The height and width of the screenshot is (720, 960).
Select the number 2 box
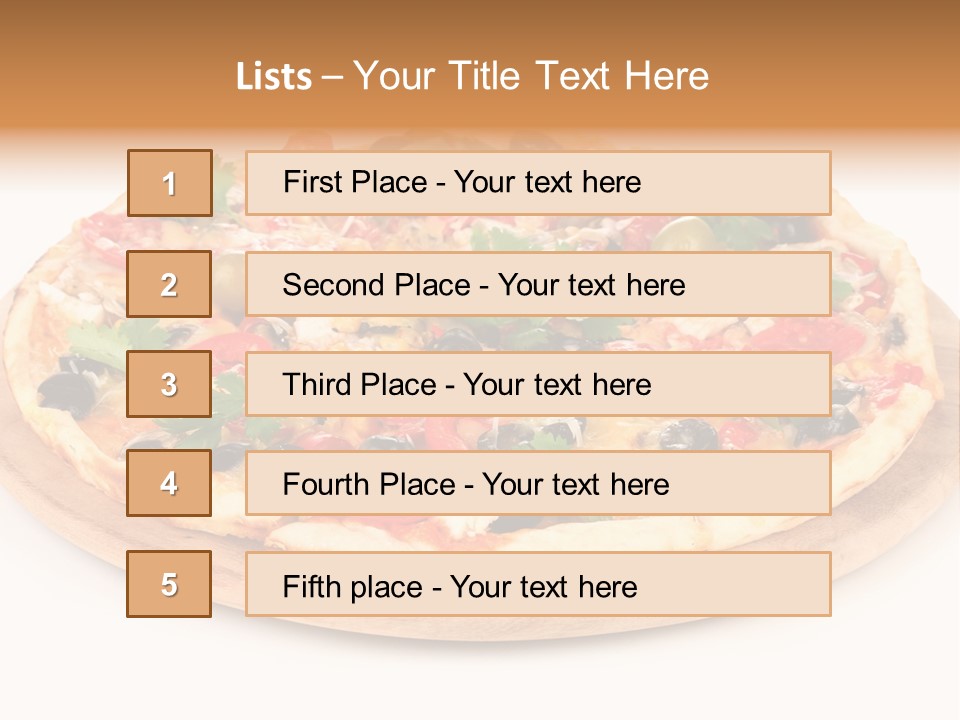(x=169, y=284)
